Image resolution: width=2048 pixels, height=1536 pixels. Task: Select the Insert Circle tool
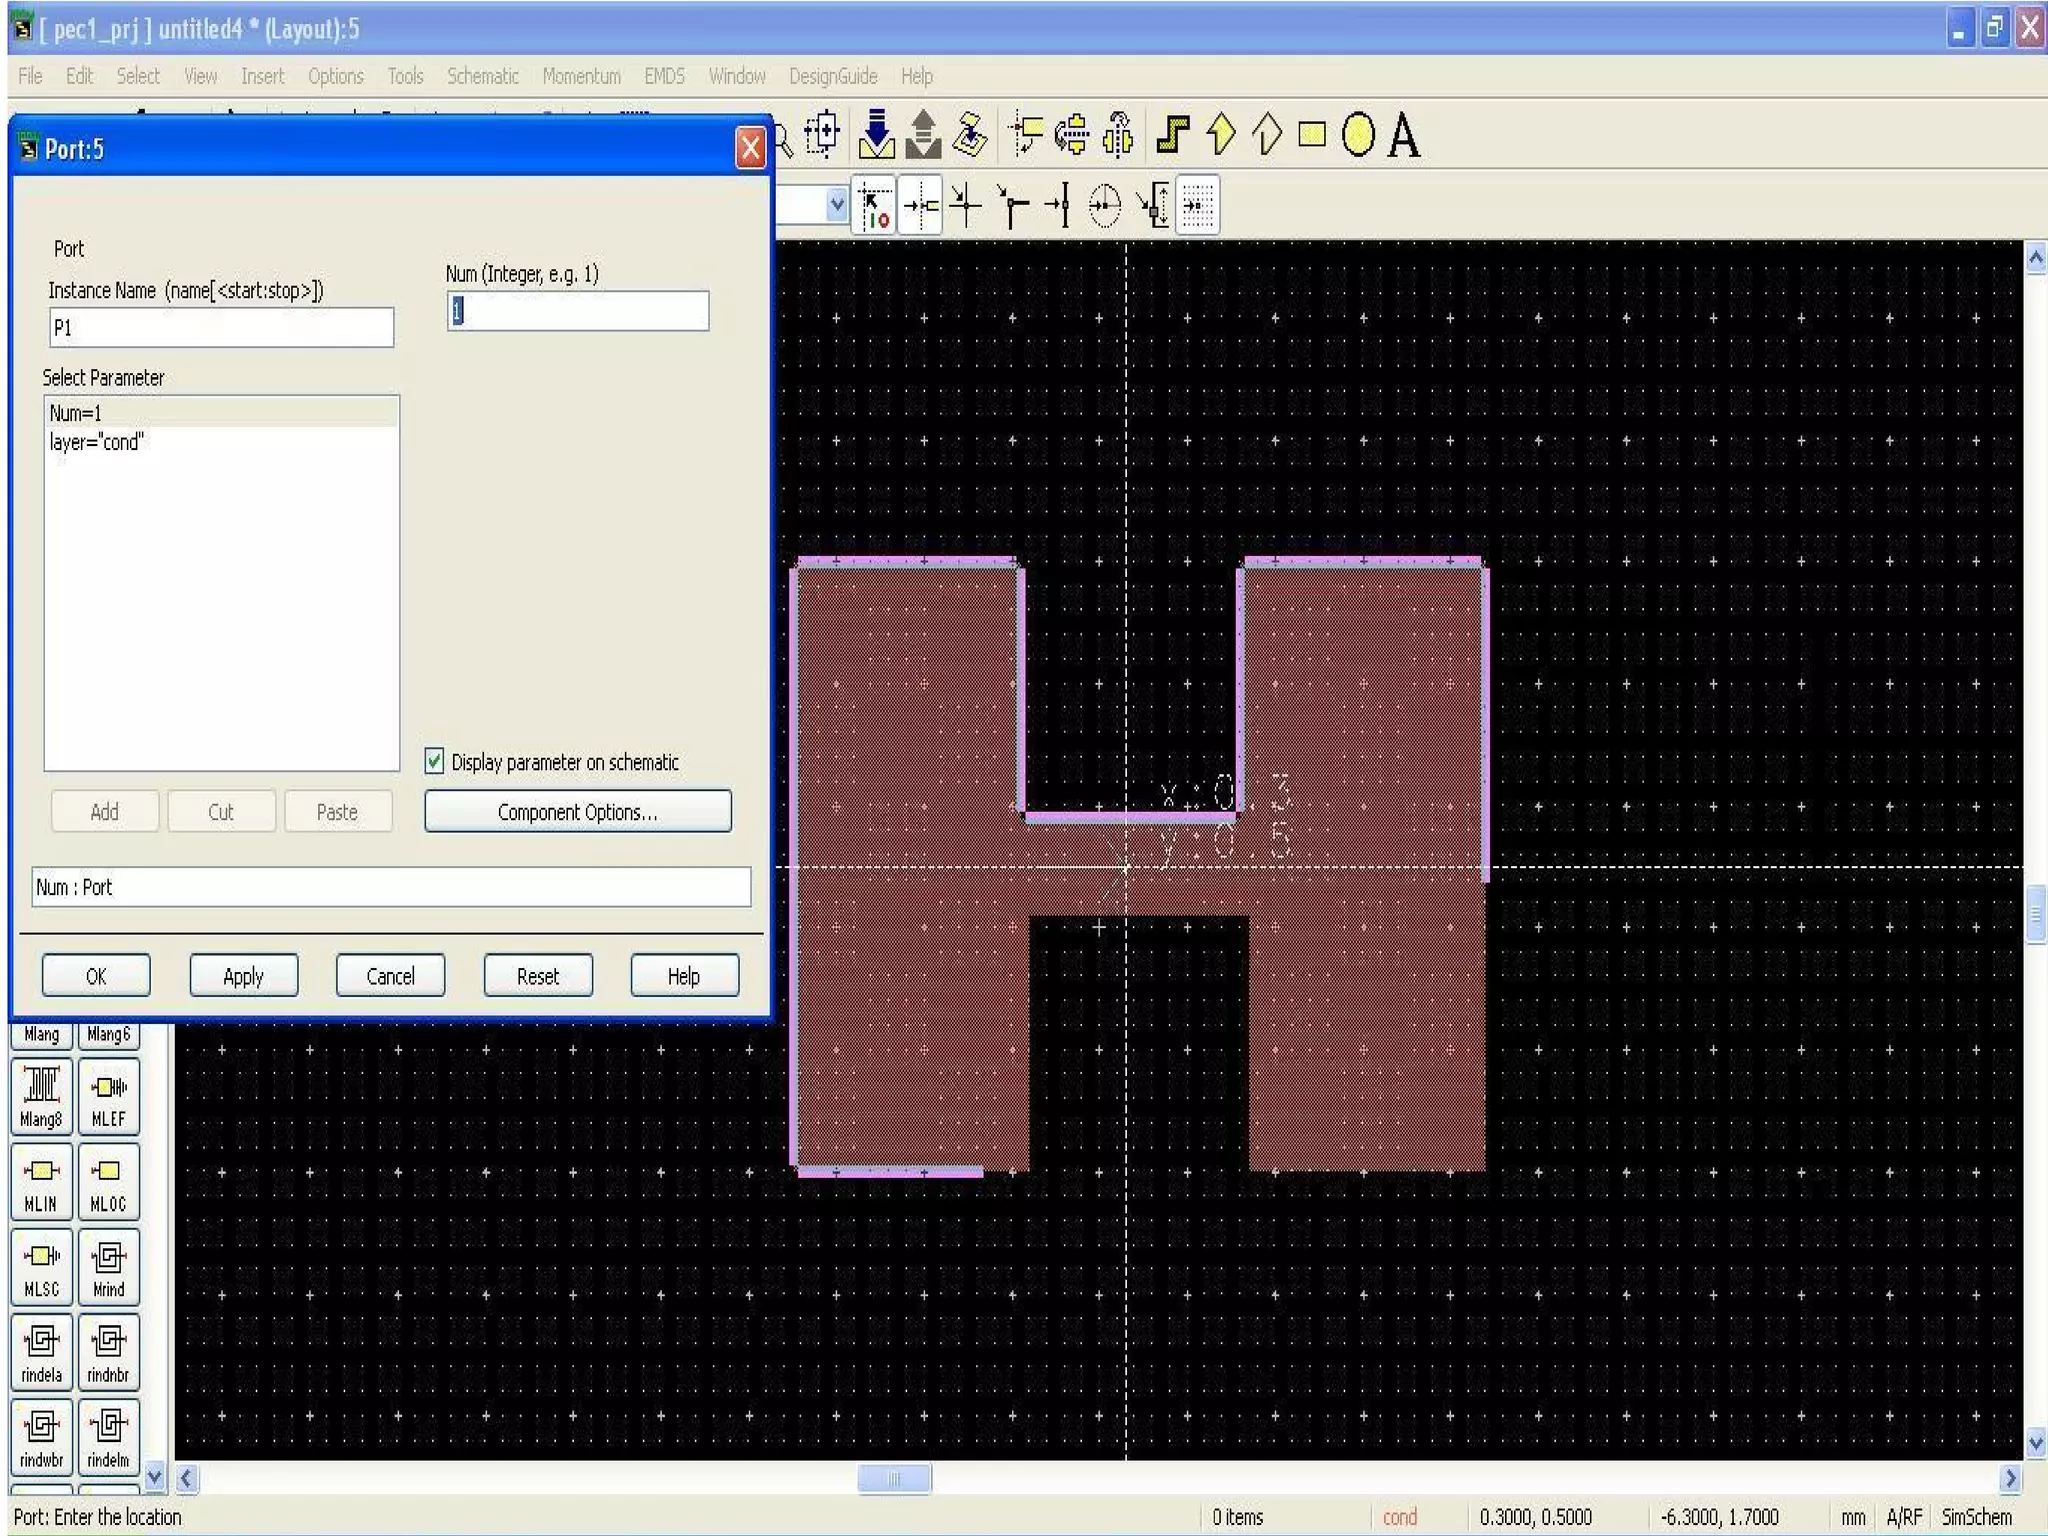[x=1357, y=135]
